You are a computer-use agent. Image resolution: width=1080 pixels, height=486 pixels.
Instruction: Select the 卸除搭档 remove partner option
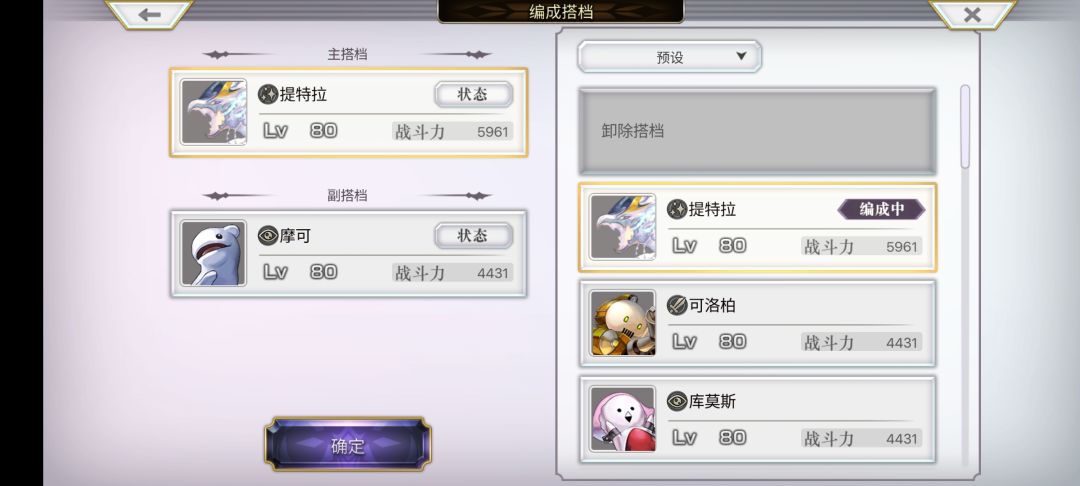(757, 131)
